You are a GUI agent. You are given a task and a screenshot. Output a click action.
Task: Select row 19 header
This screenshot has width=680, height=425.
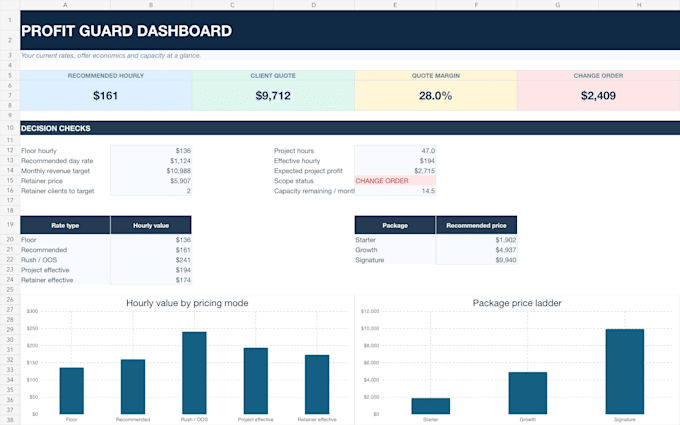pyautogui.click(x=10, y=225)
